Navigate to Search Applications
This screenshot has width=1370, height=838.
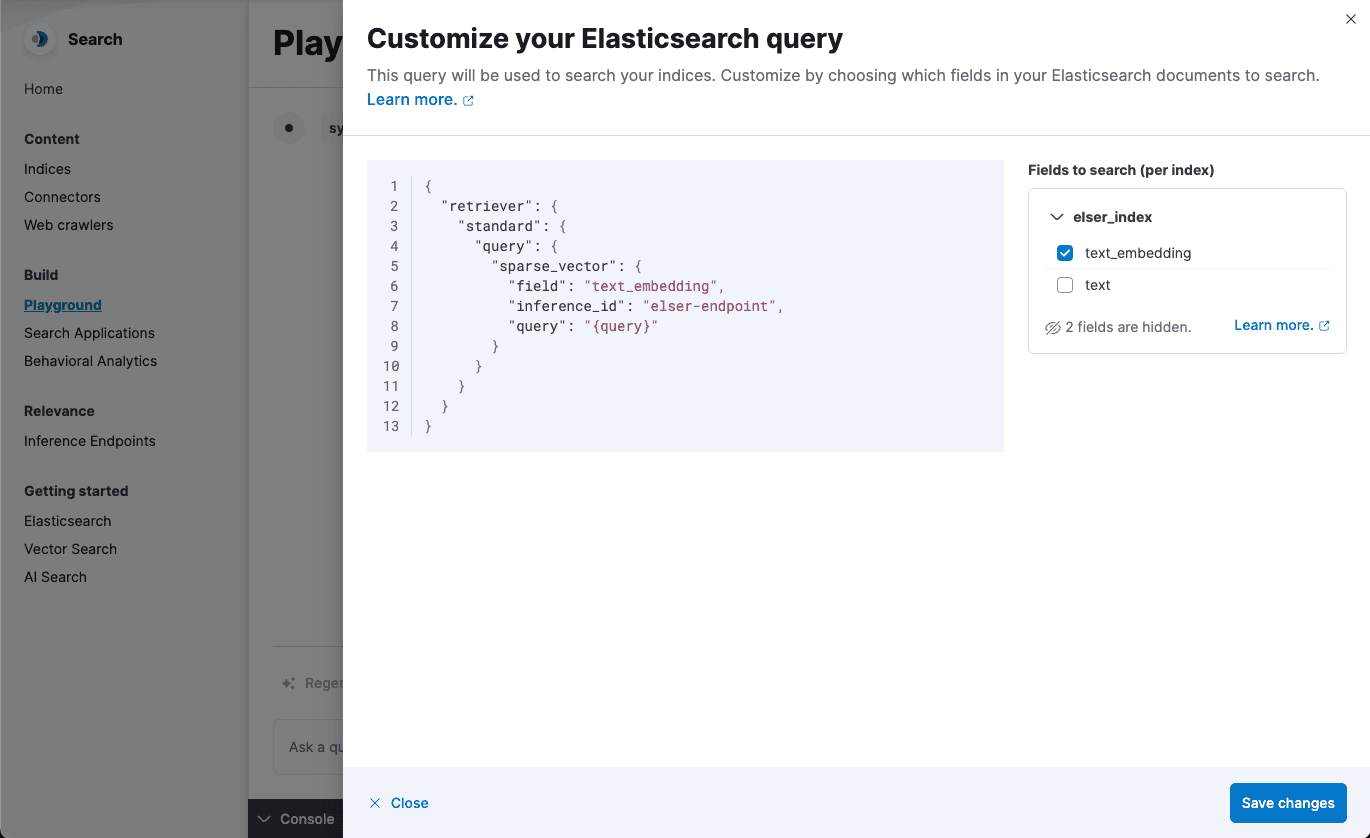click(x=89, y=333)
